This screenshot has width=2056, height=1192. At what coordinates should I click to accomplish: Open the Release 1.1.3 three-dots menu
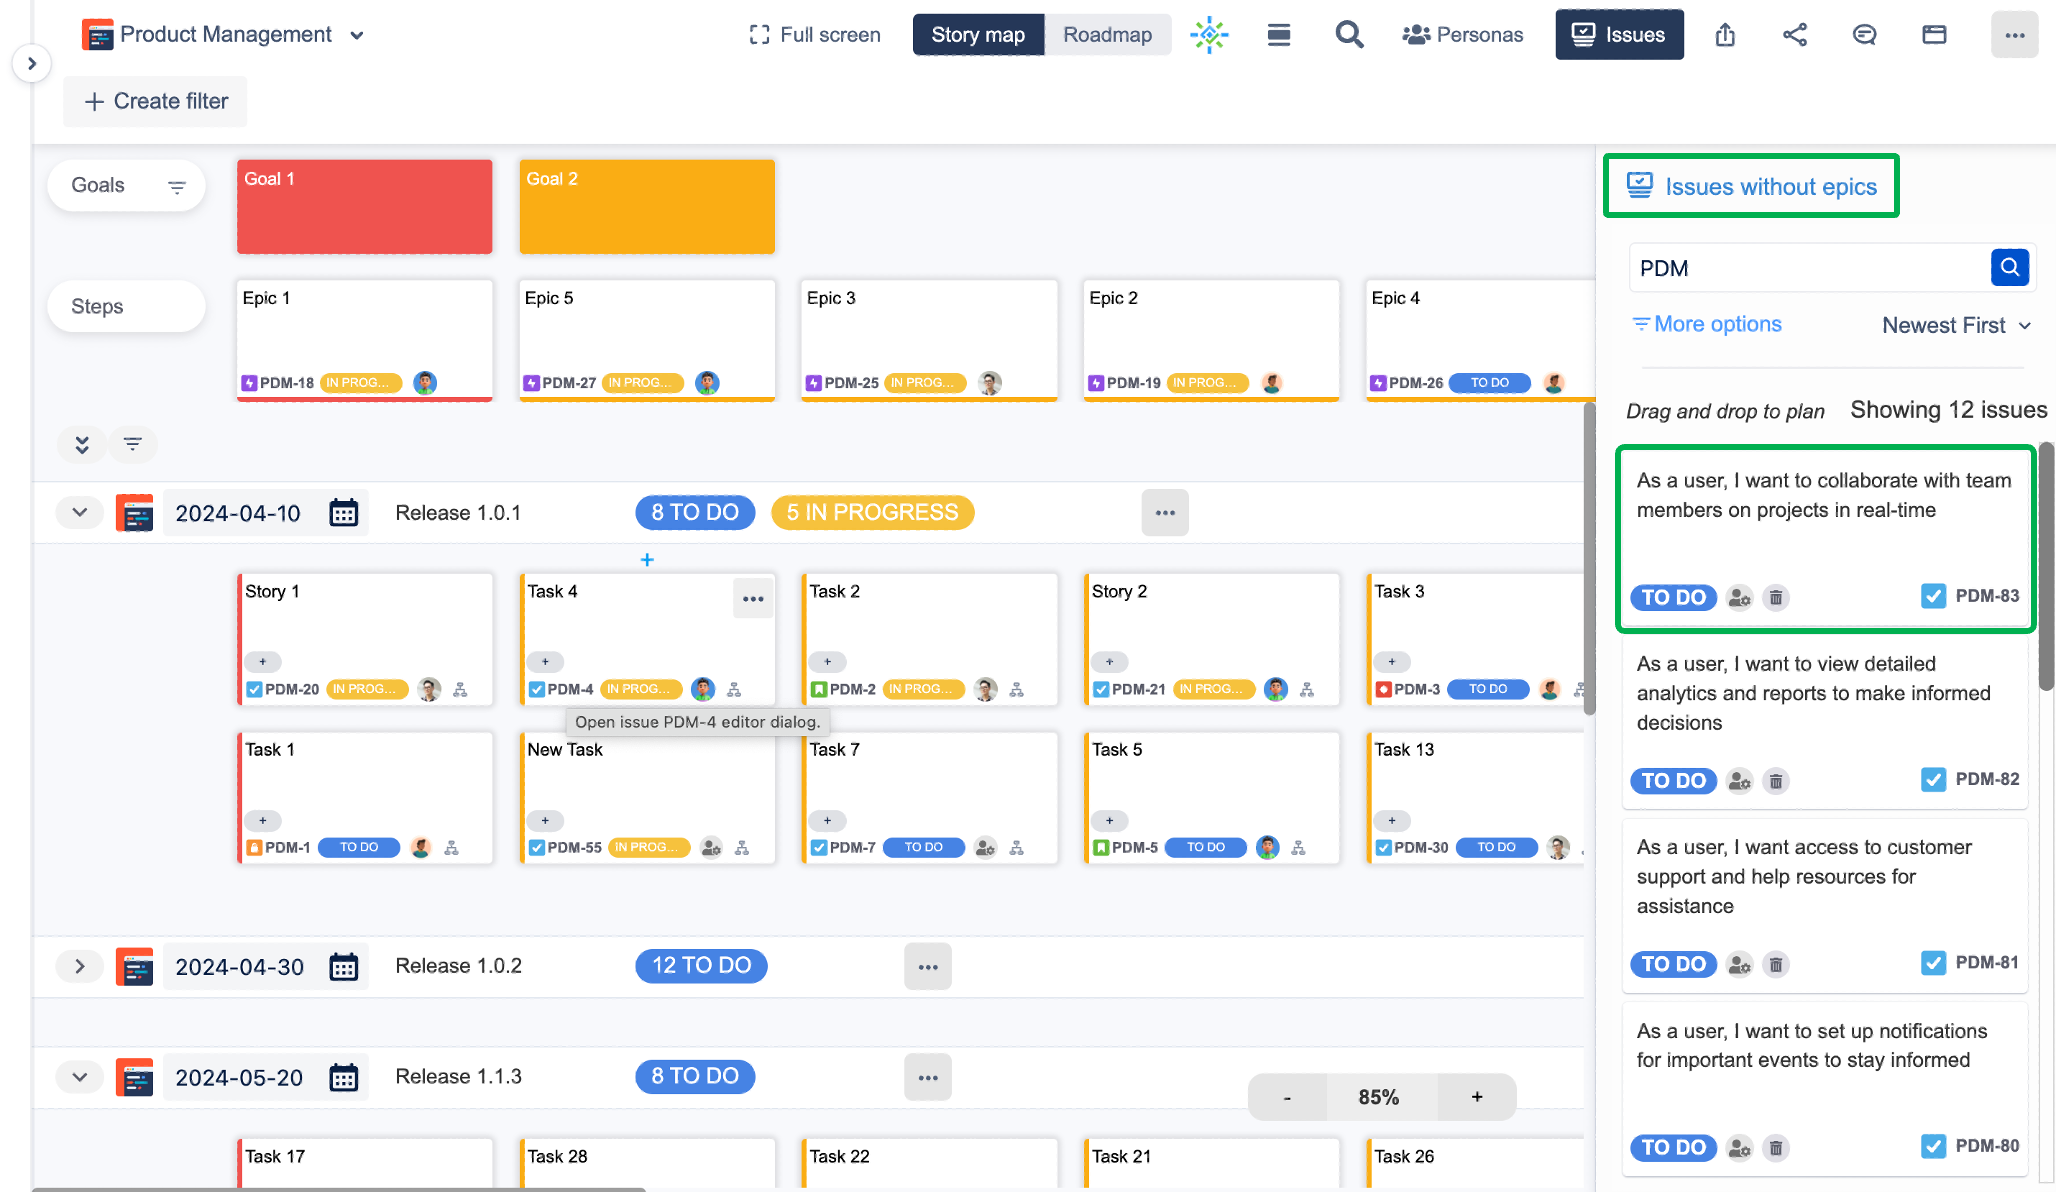[x=928, y=1078]
